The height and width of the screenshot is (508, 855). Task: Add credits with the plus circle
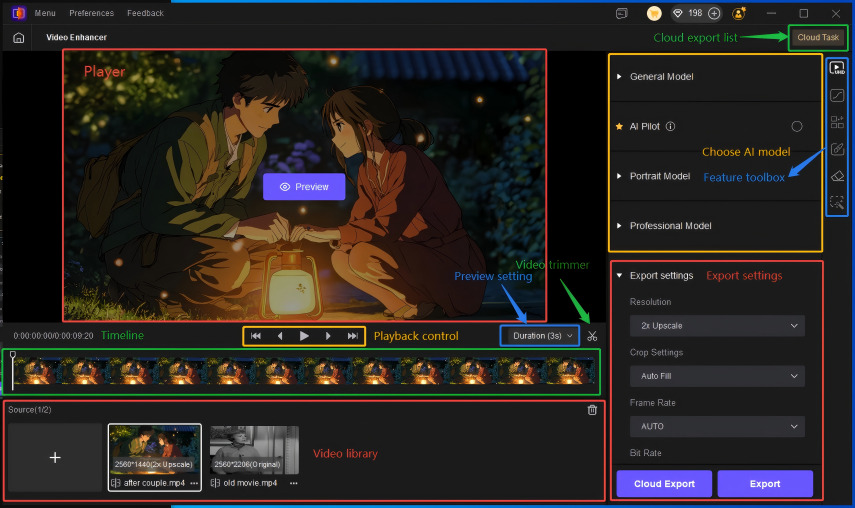(714, 13)
